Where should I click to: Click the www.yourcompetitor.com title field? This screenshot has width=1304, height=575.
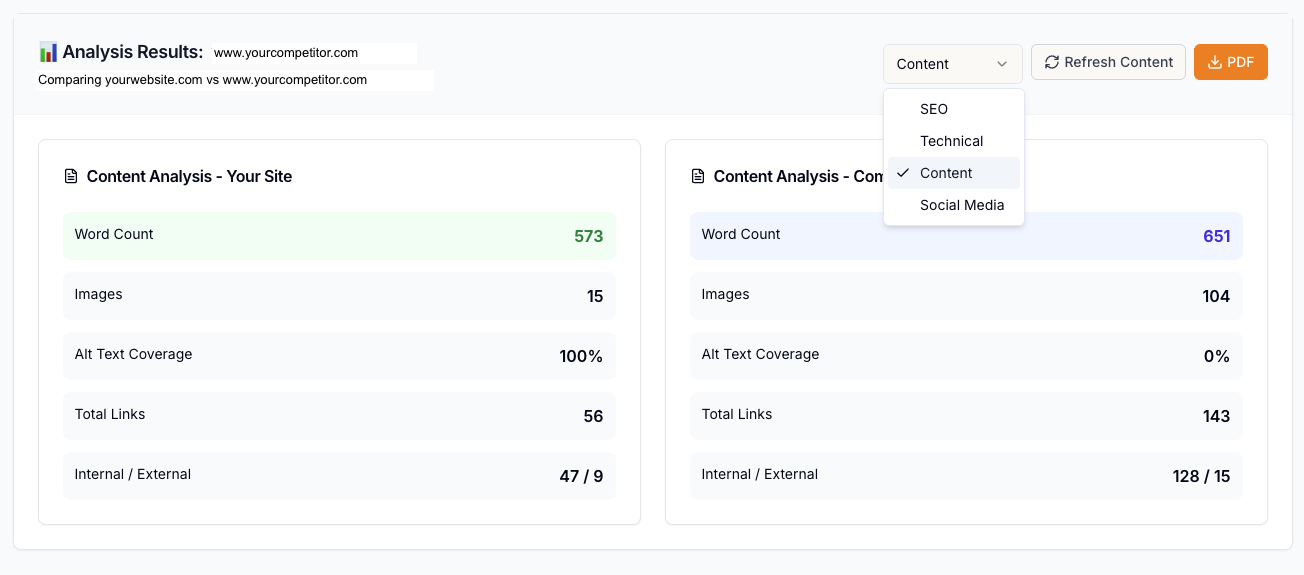(313, 53)
